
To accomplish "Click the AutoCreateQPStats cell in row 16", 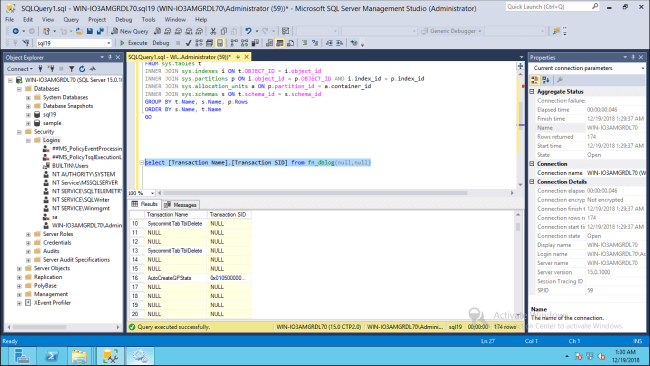I will coord(176,278).
